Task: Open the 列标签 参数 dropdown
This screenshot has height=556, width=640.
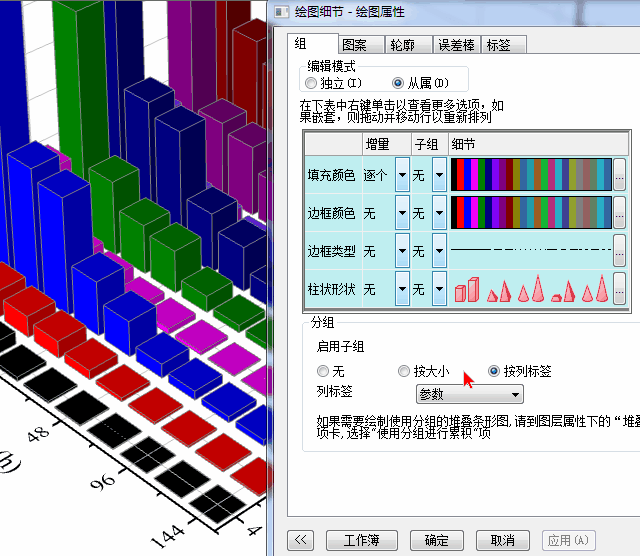Action: click(468, 394)
